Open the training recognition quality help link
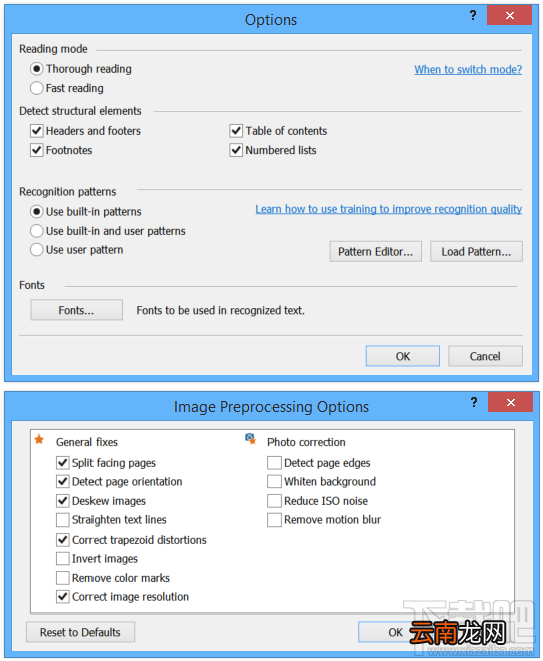The width and height of the screenshot is (543, 661). [389, 209]
